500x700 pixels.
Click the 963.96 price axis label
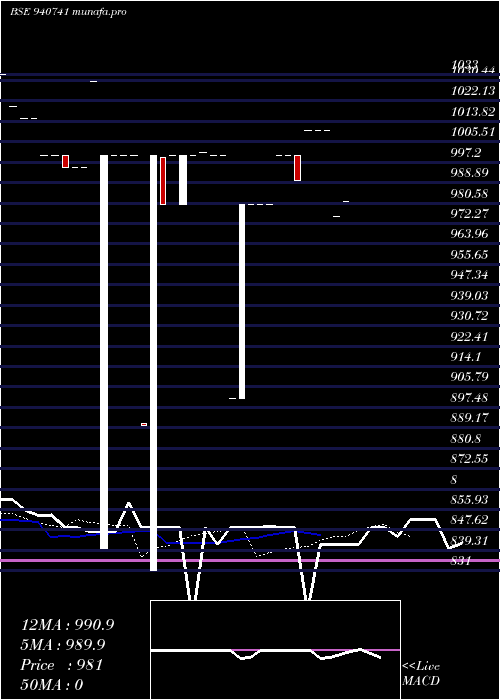point(469,234)
